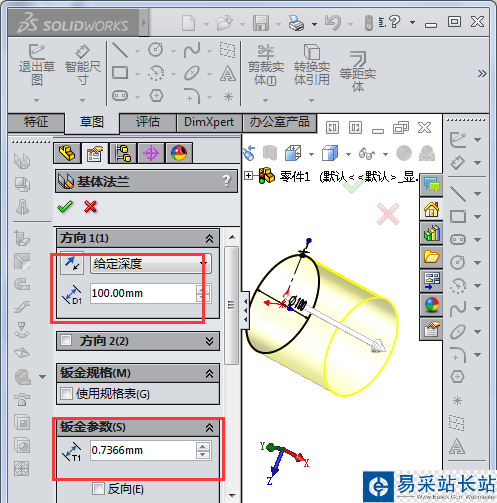
Task: Decrease thickness with T1 spinner down arrow
Action: 203,455
